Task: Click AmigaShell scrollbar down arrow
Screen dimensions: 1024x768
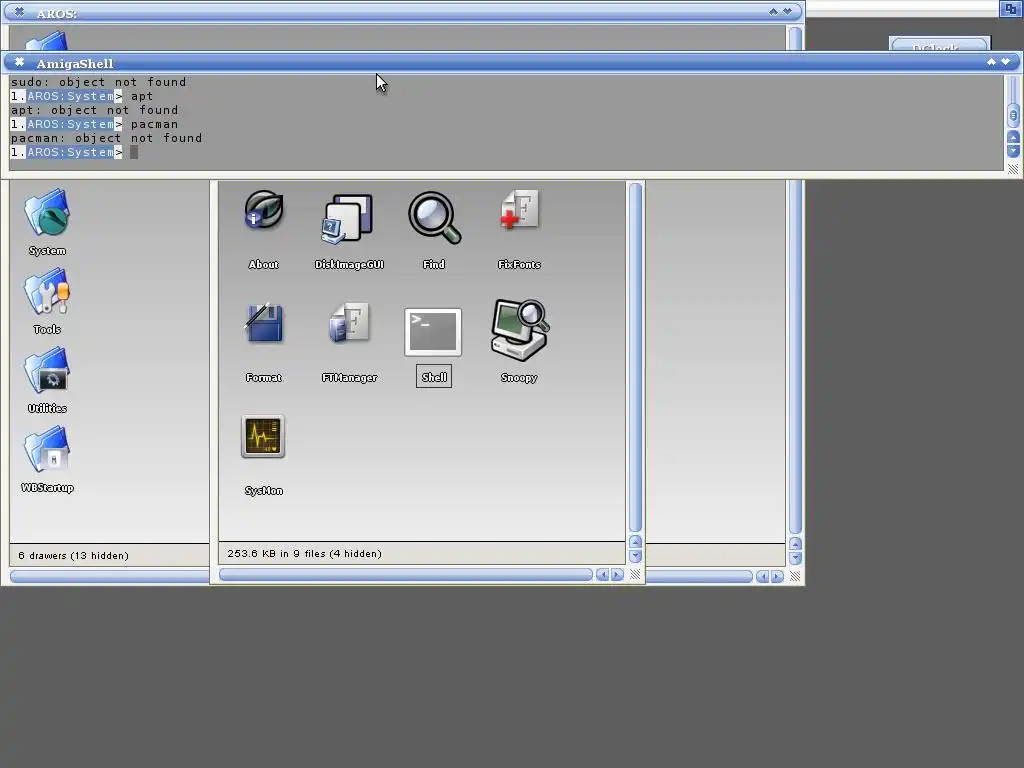Action: 1013,151
